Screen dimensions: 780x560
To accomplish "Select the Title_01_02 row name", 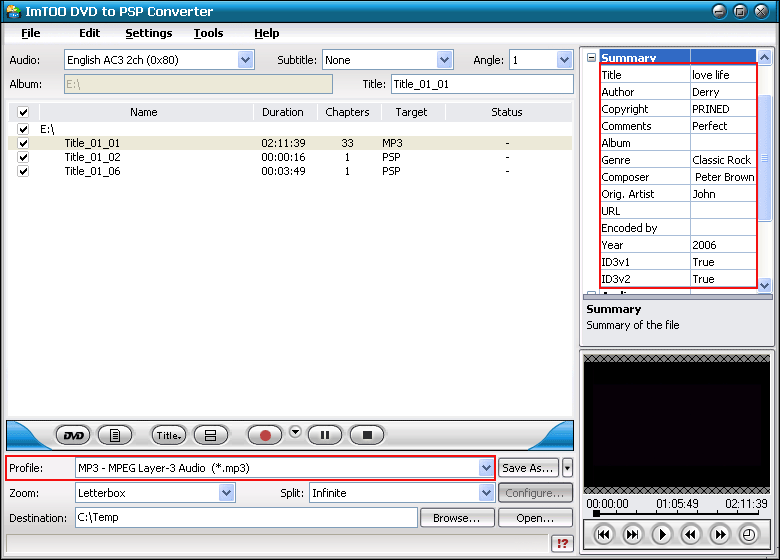I will click(x=93, y=157).
